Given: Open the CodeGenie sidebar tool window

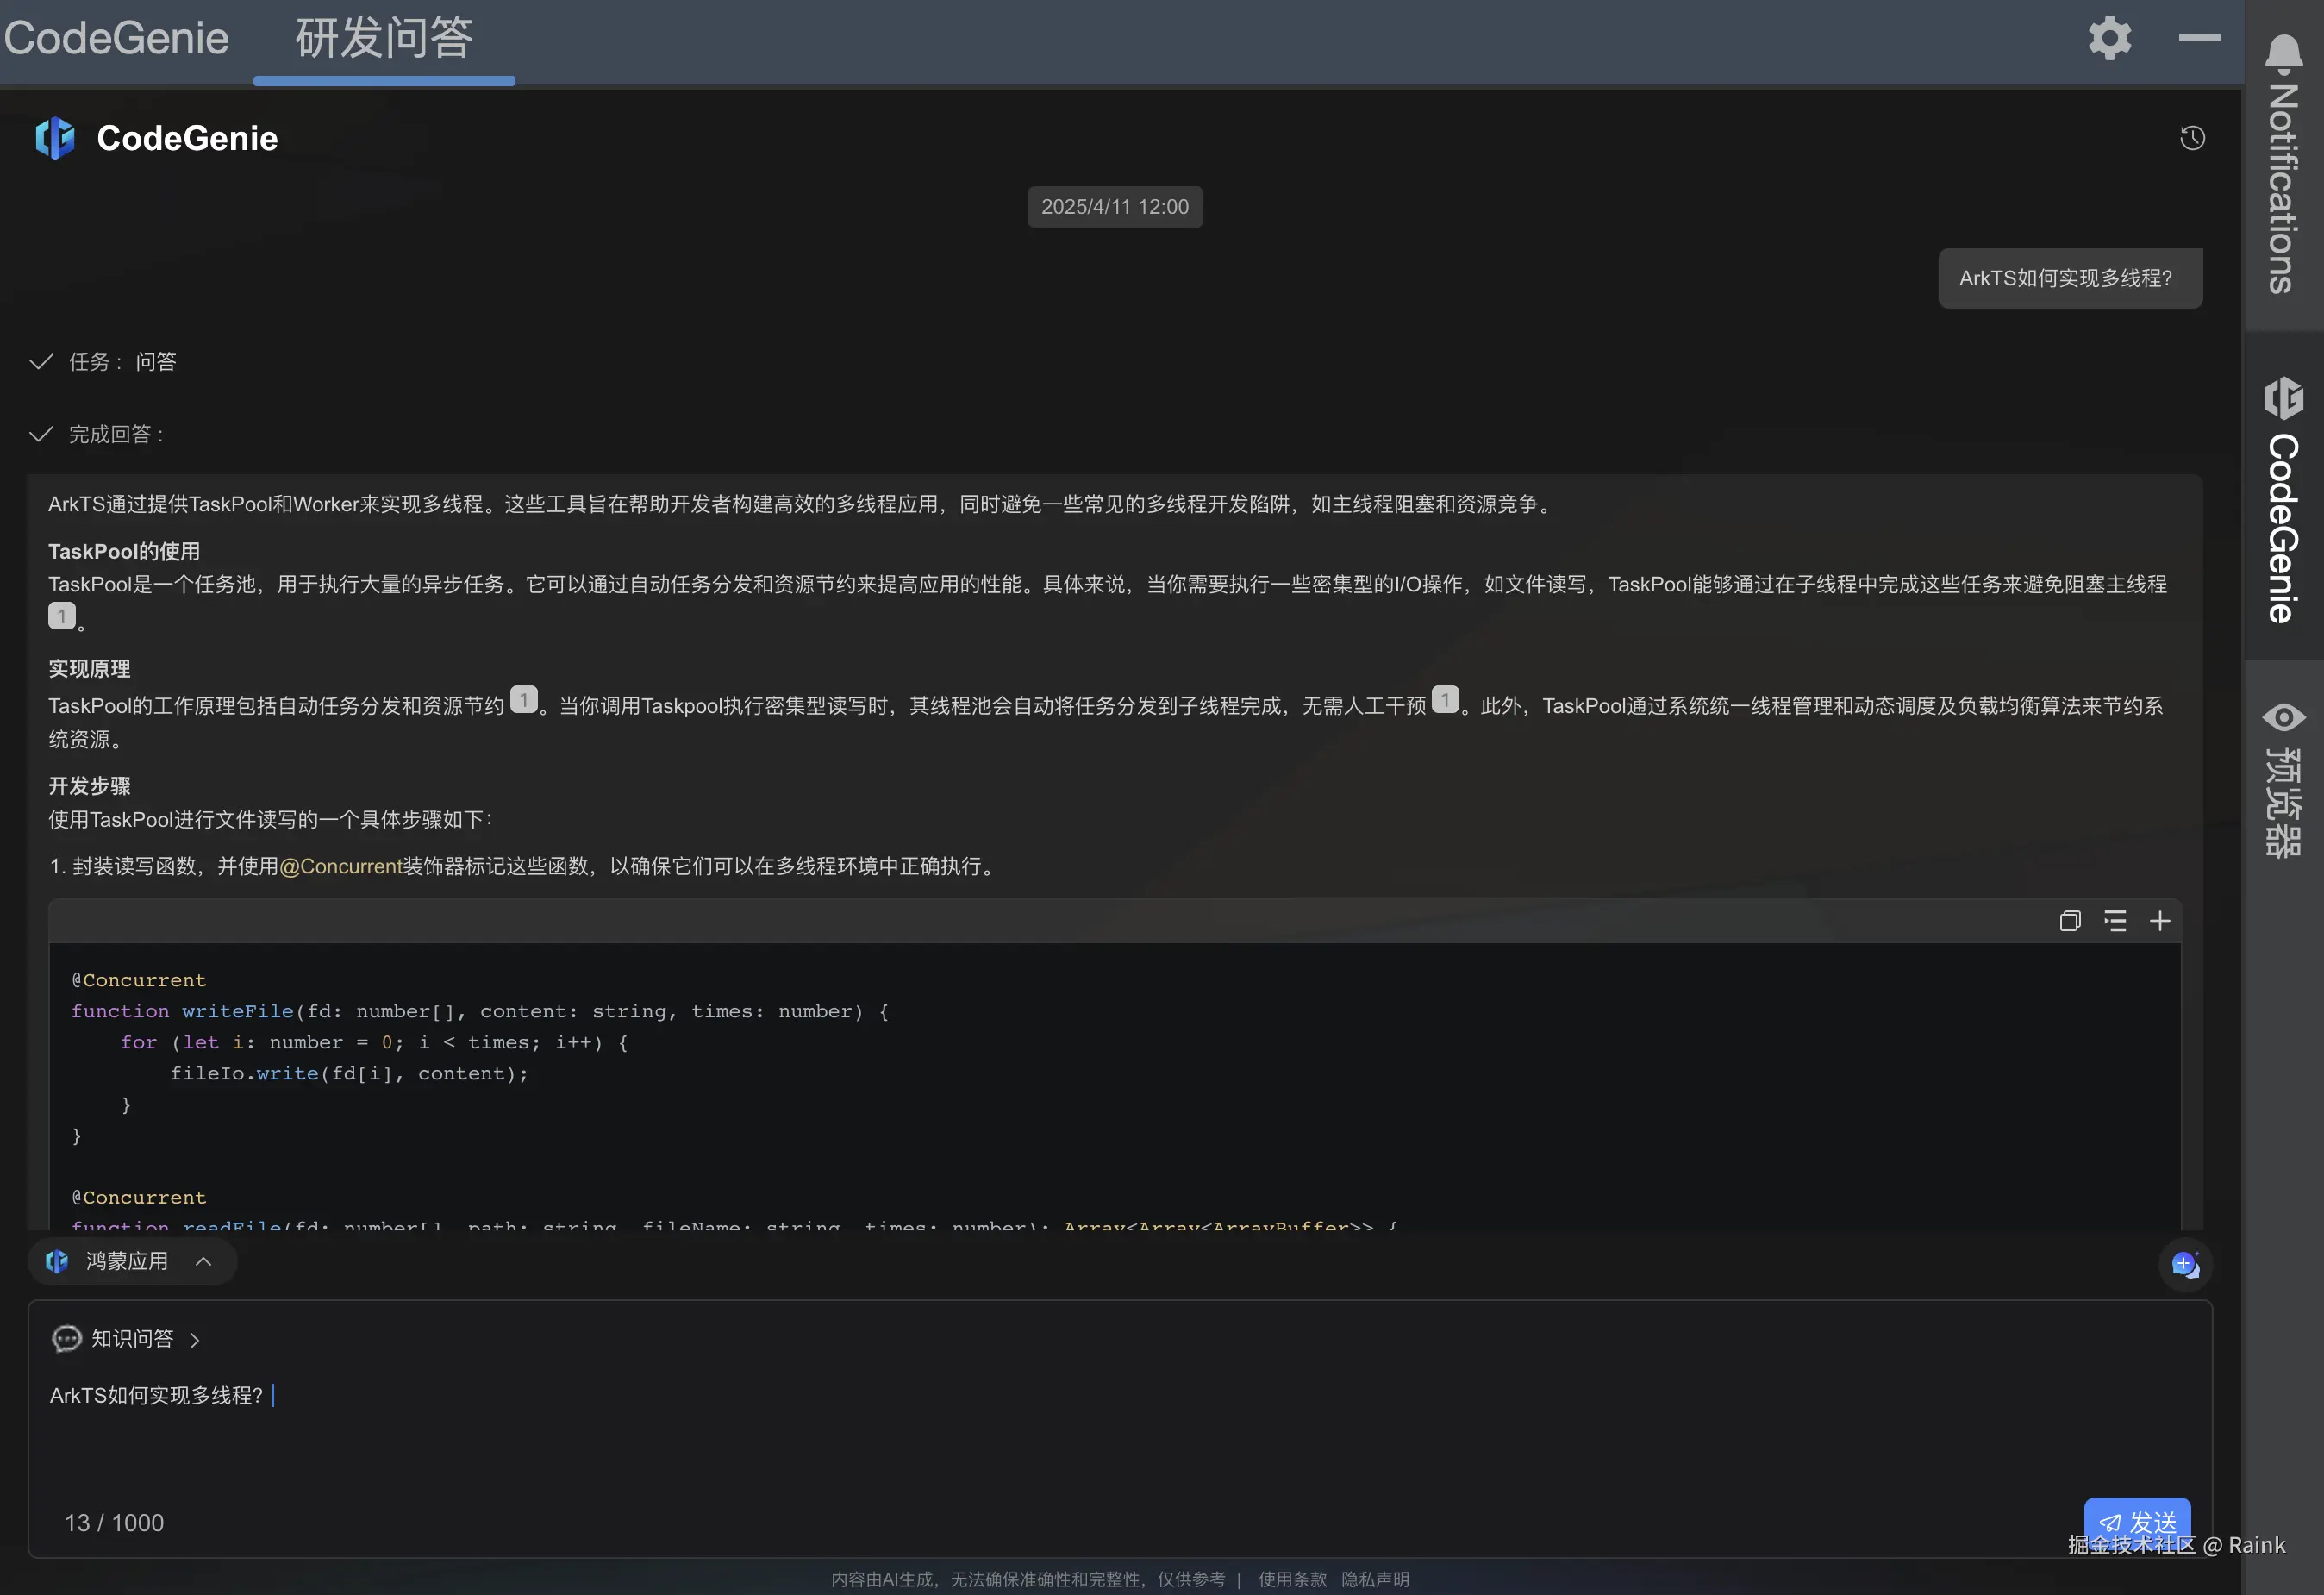Looking at the screenshot, I should pos(2283,500).
